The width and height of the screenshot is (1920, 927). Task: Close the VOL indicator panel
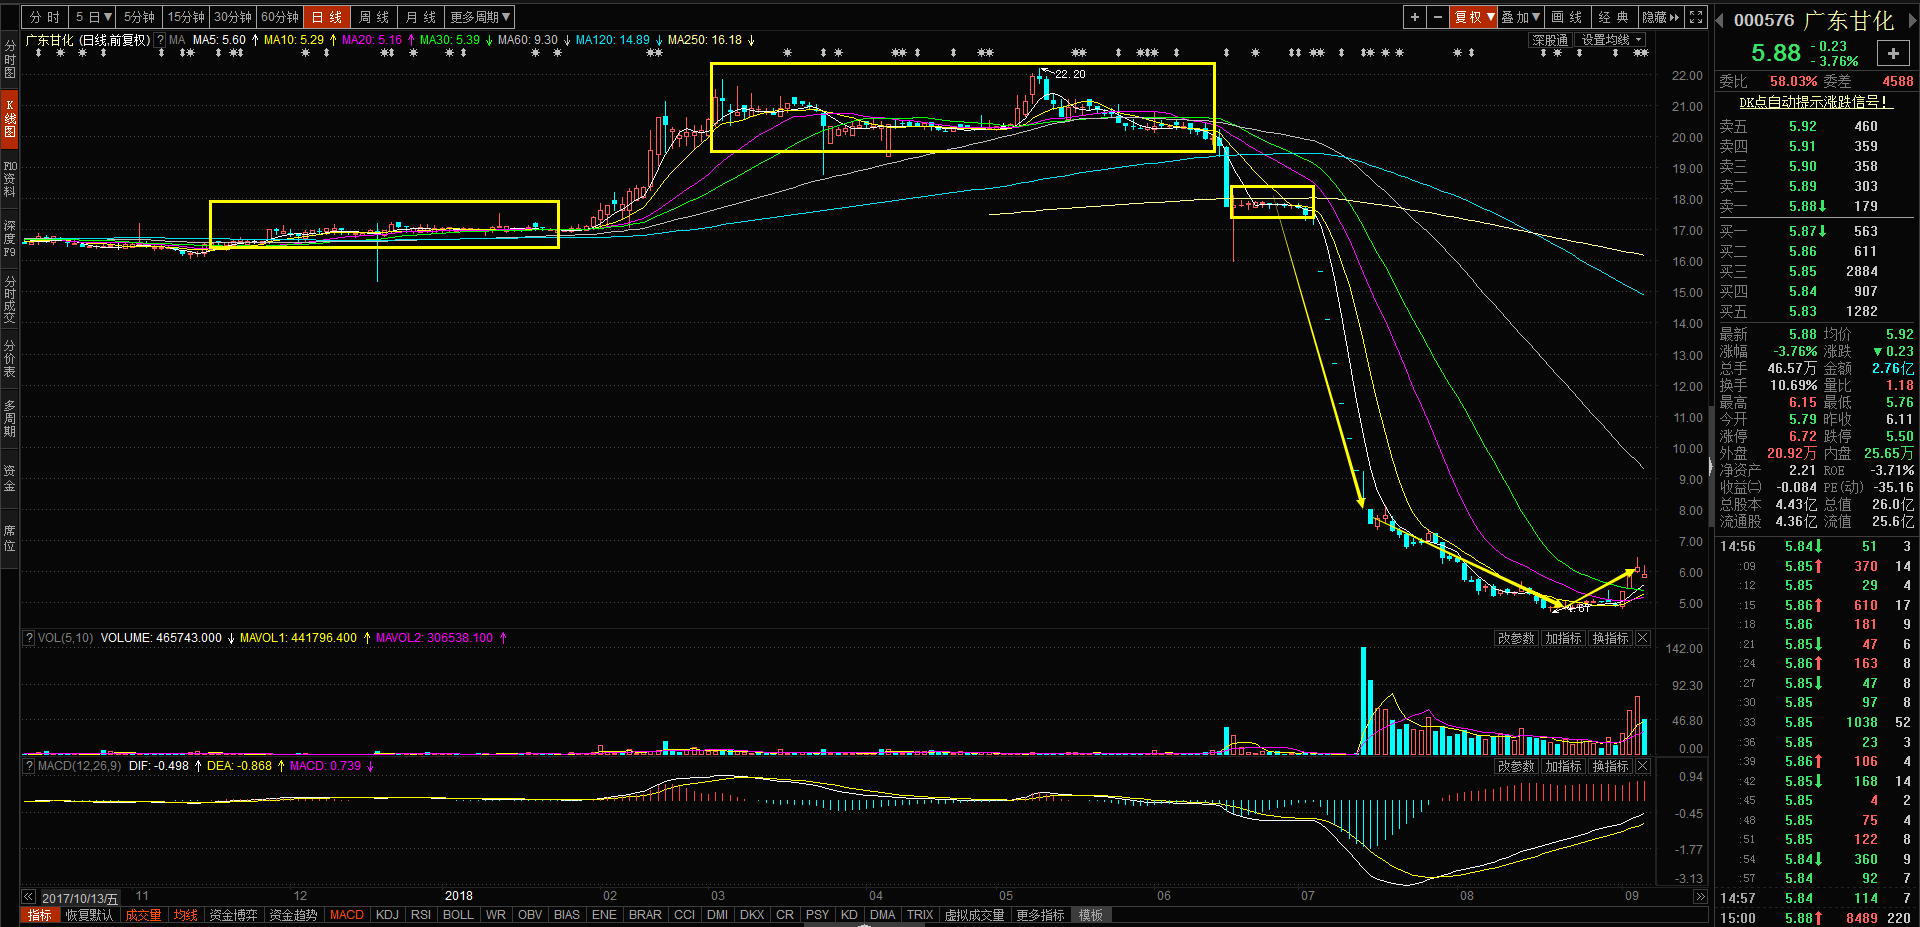[1643, 638]
